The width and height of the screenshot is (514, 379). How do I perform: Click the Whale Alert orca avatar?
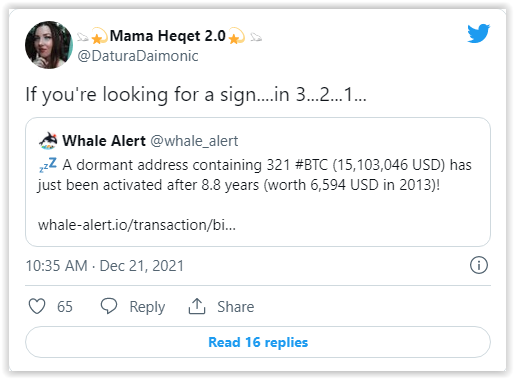(48, 141)
